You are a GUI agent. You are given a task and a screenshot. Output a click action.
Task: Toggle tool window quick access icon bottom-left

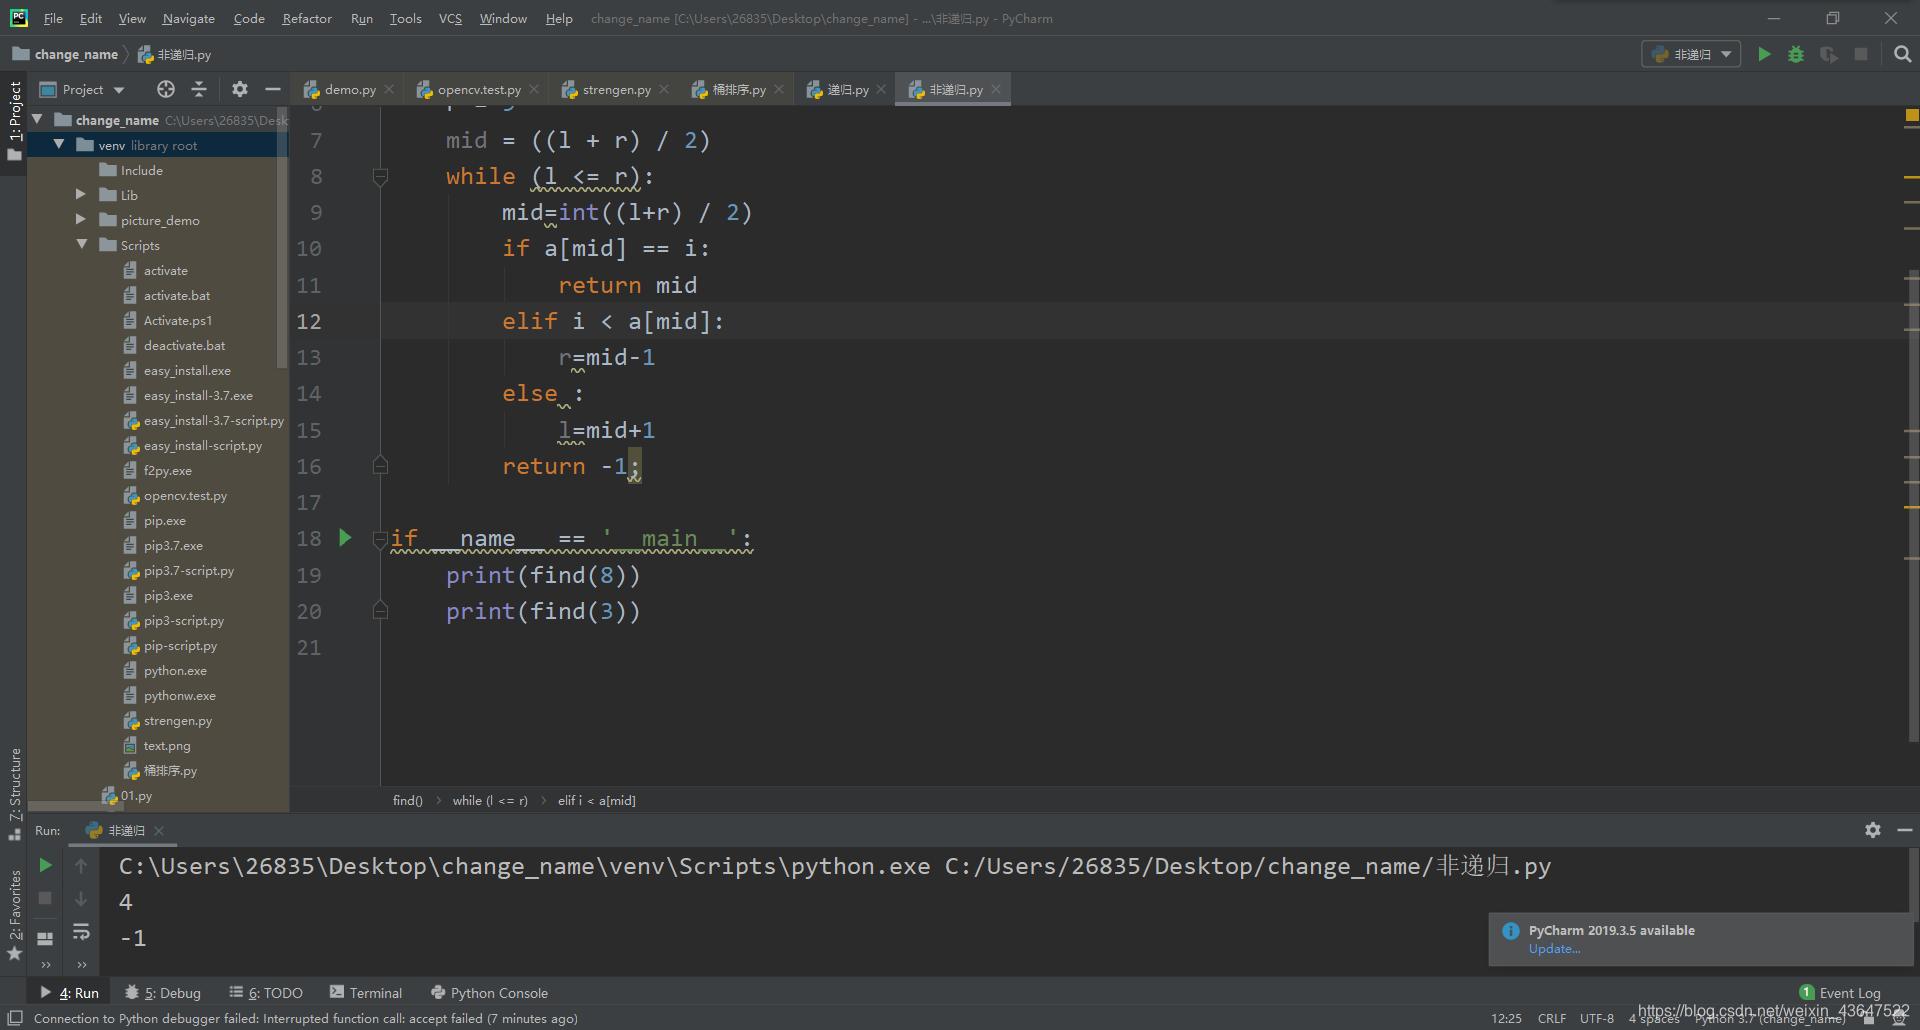pyautogui.click(x=15, y=1018)
